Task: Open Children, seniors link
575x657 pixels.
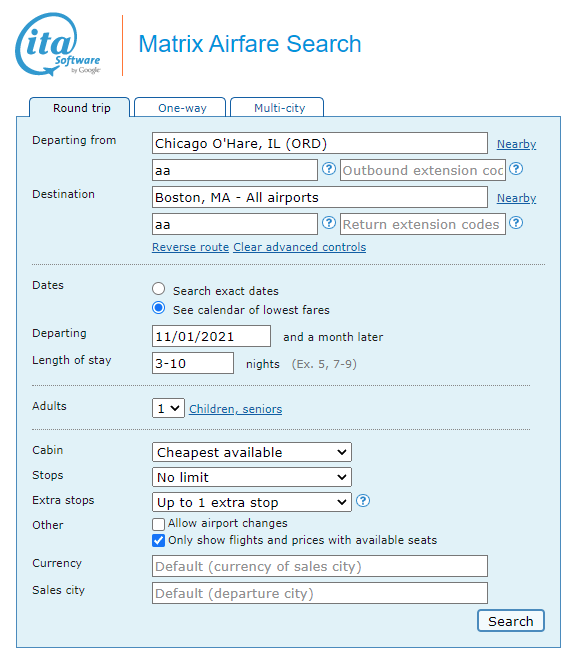Action: (236, 409)
